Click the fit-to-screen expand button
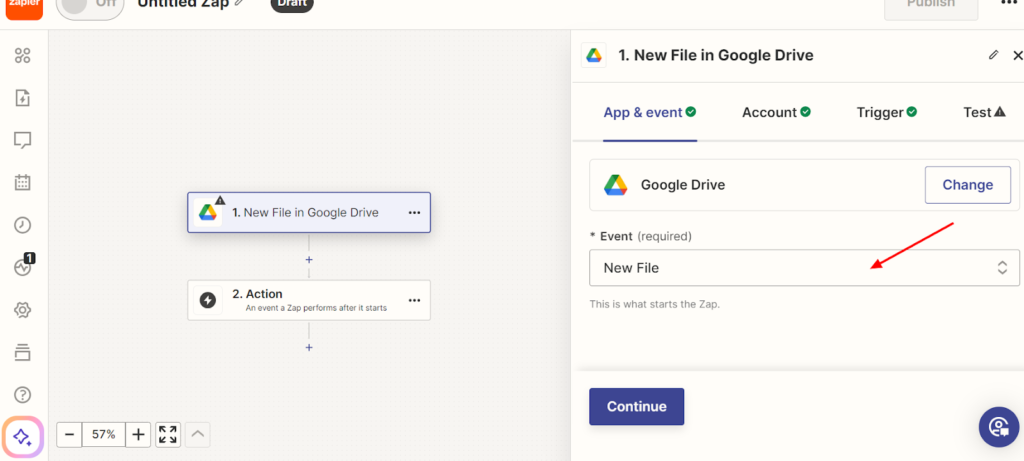 coord(168,434)
